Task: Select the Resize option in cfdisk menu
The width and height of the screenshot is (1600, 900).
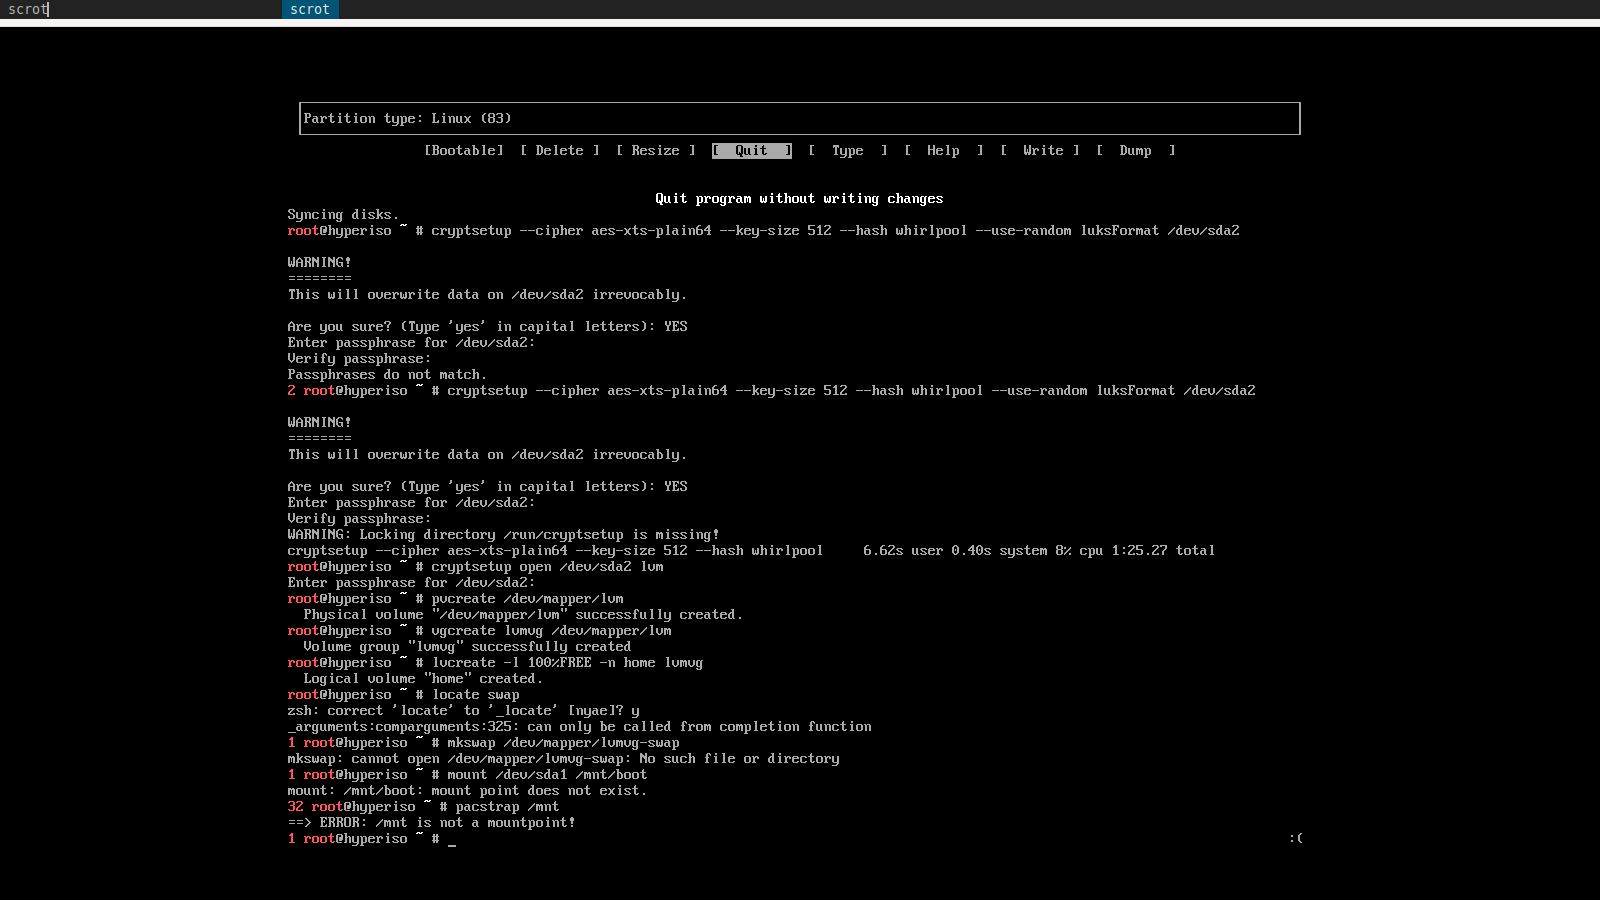Action: [655, 151]
